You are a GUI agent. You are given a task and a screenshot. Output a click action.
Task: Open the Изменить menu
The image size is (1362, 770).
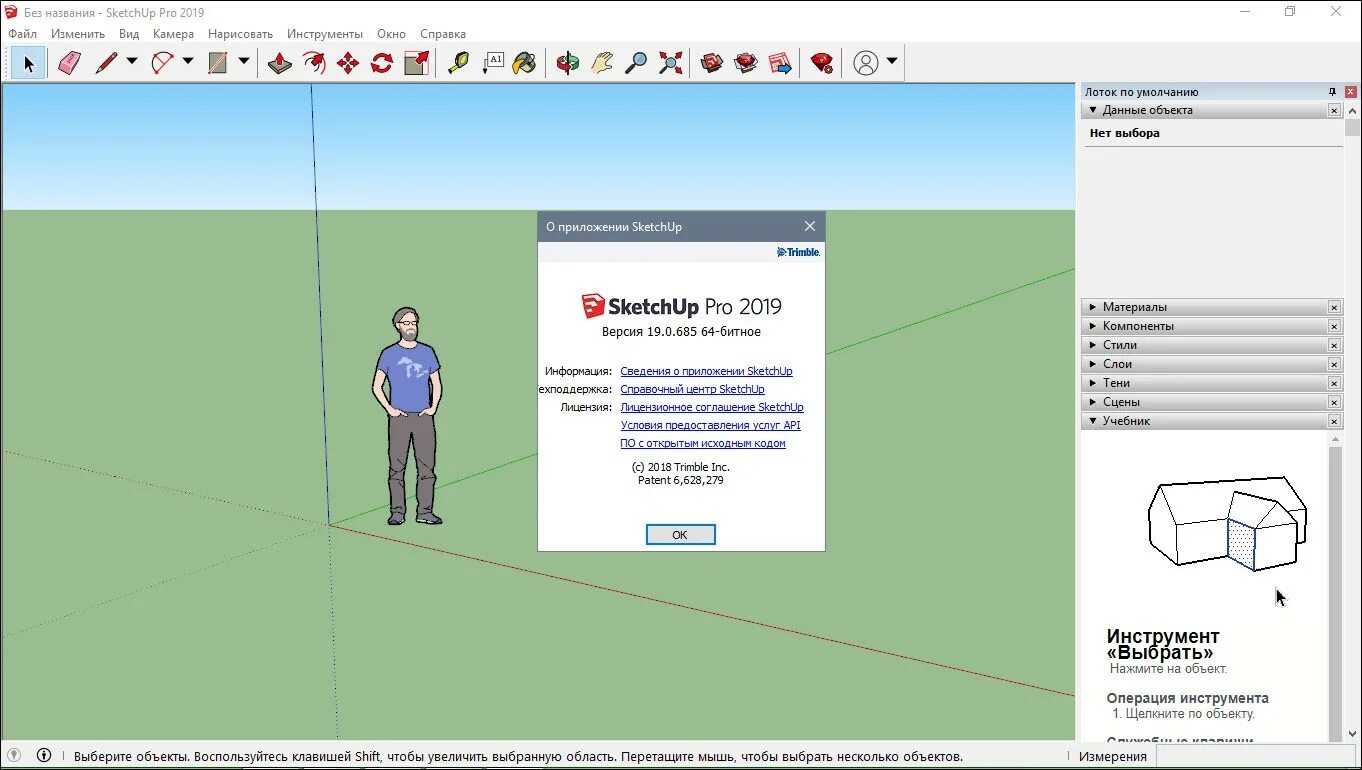tap(78, 34)
